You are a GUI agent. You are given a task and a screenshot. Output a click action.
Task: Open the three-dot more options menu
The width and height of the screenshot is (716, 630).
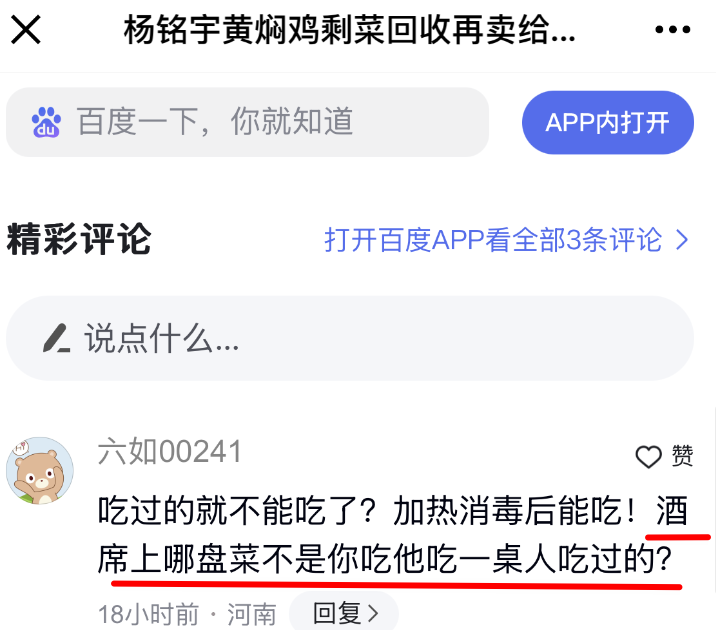click(672, 30)
